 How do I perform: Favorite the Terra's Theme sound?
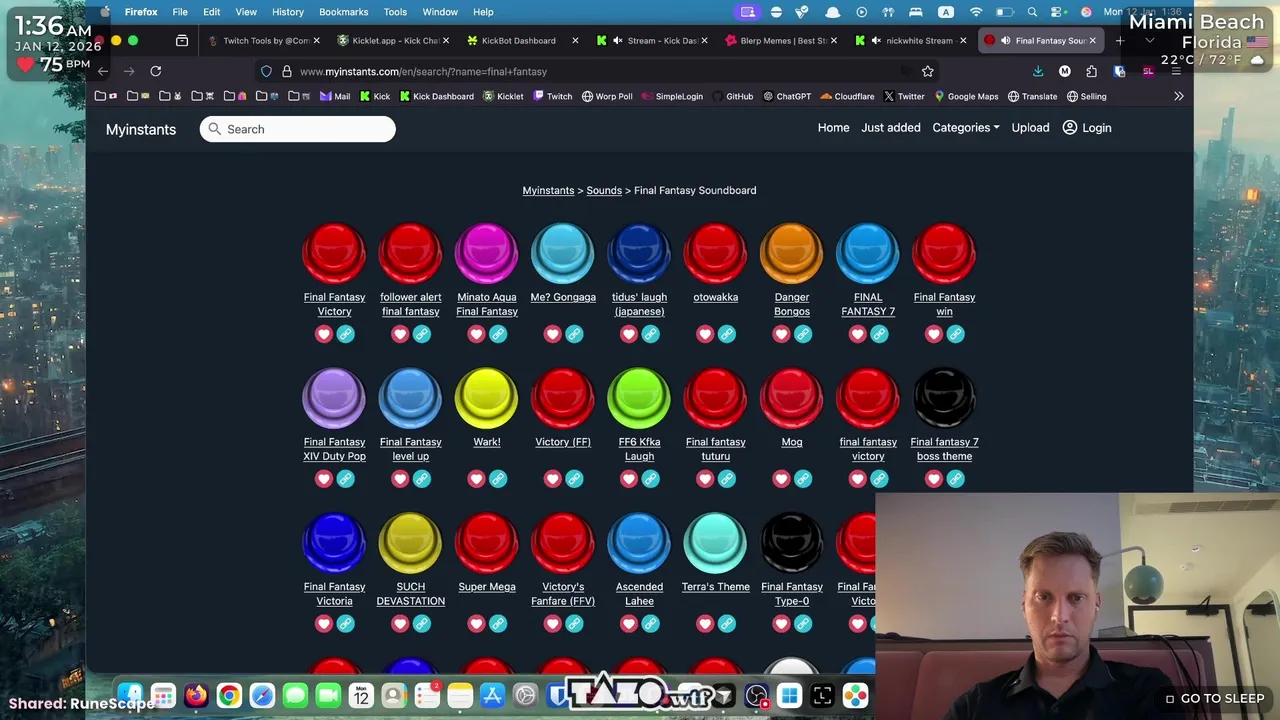click(705, 624)
